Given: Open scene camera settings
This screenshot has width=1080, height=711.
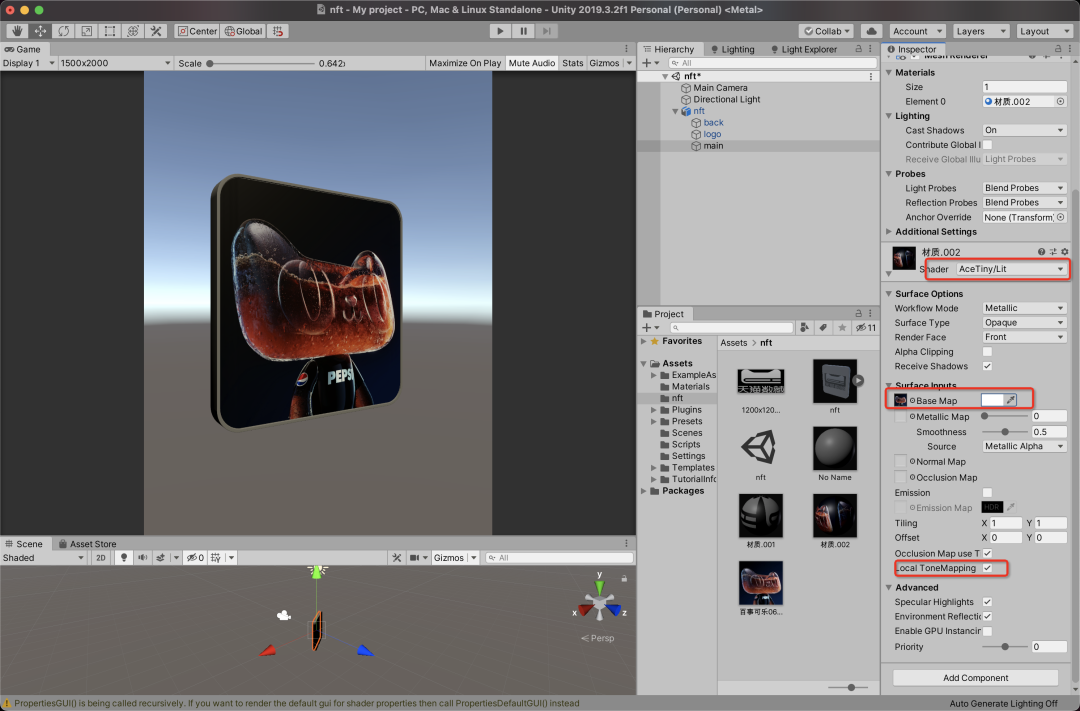Looking at the screenshot, I should pyautogui.click(x=415, y=557).
